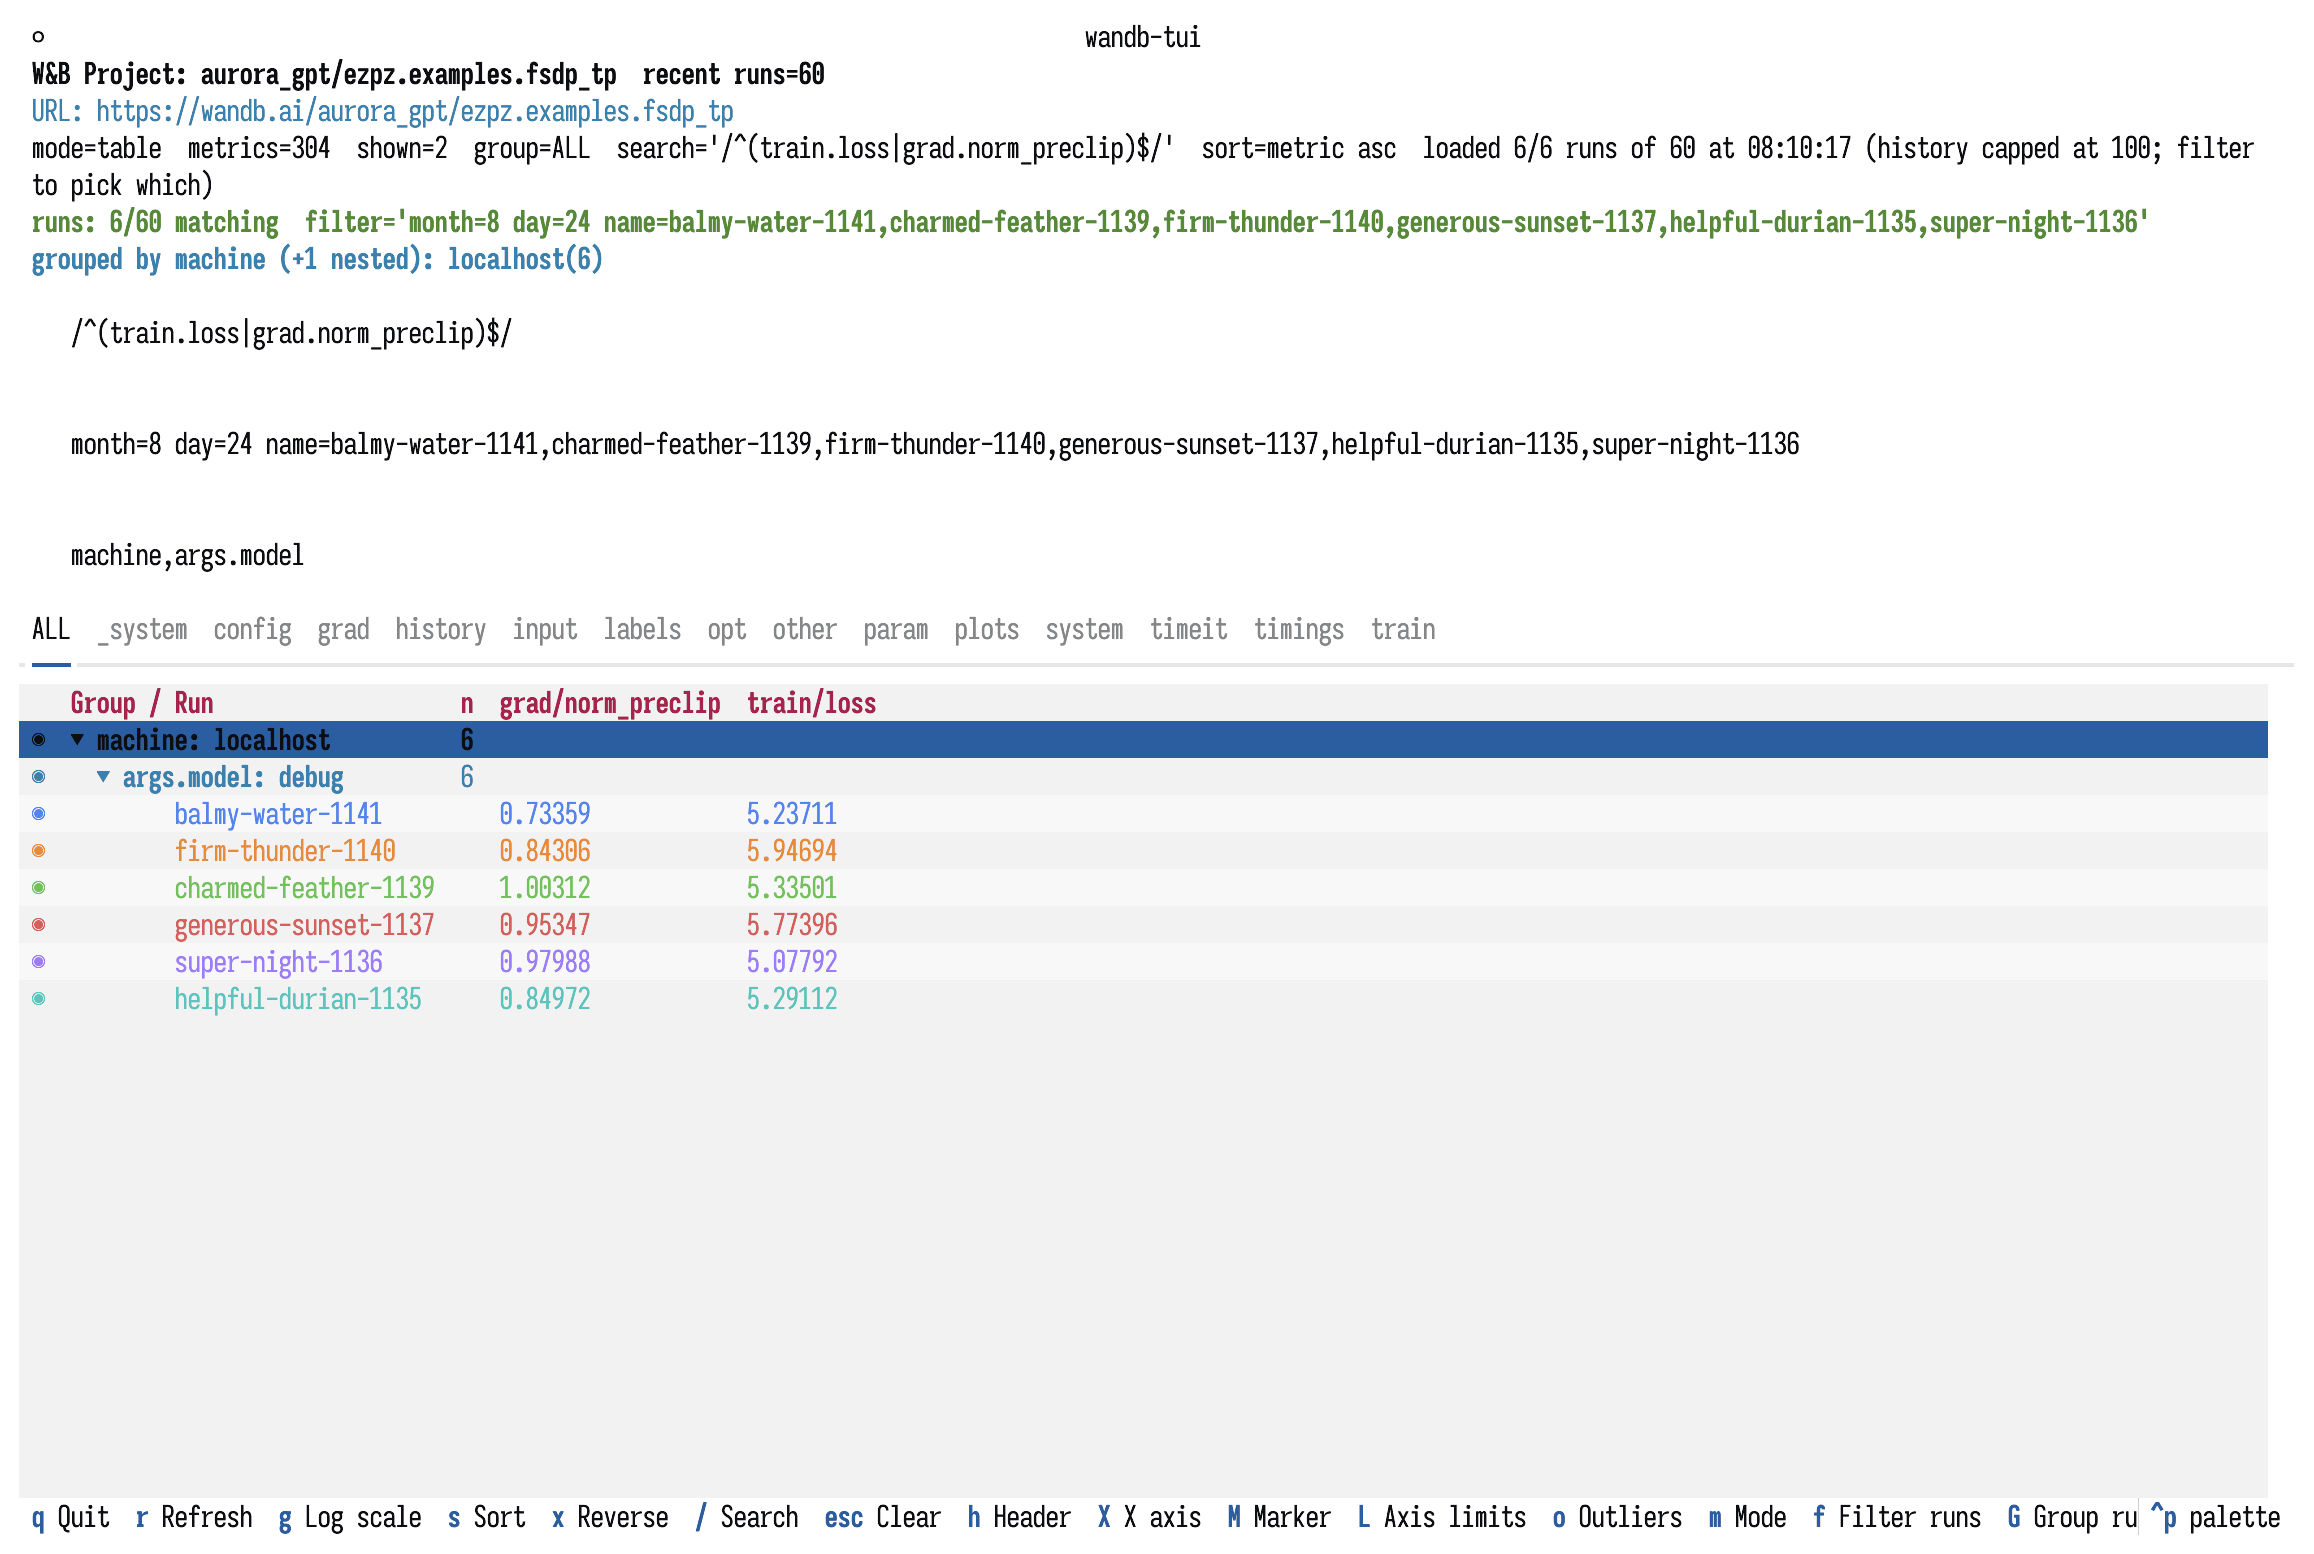Switch to the _system tab
2314x1554 pixels.
(142, 630)
